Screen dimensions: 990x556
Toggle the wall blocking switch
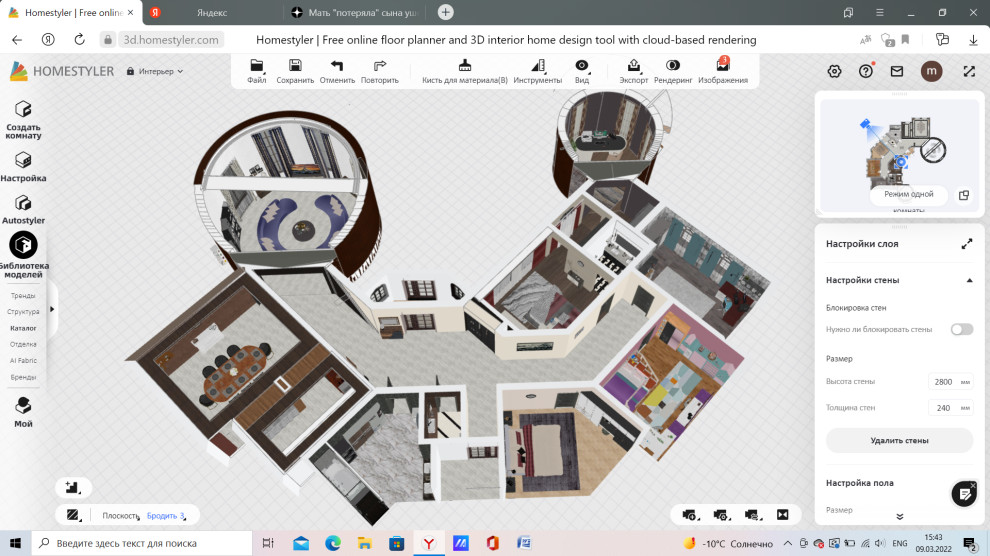click(x=961, y=329)
